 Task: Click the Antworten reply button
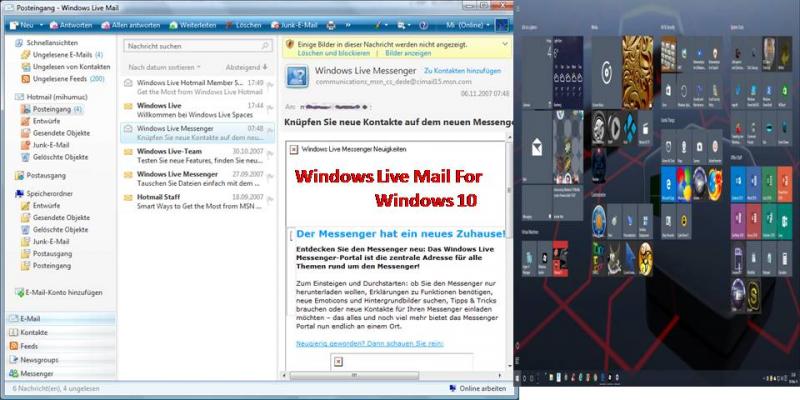[x=71, y=25]
